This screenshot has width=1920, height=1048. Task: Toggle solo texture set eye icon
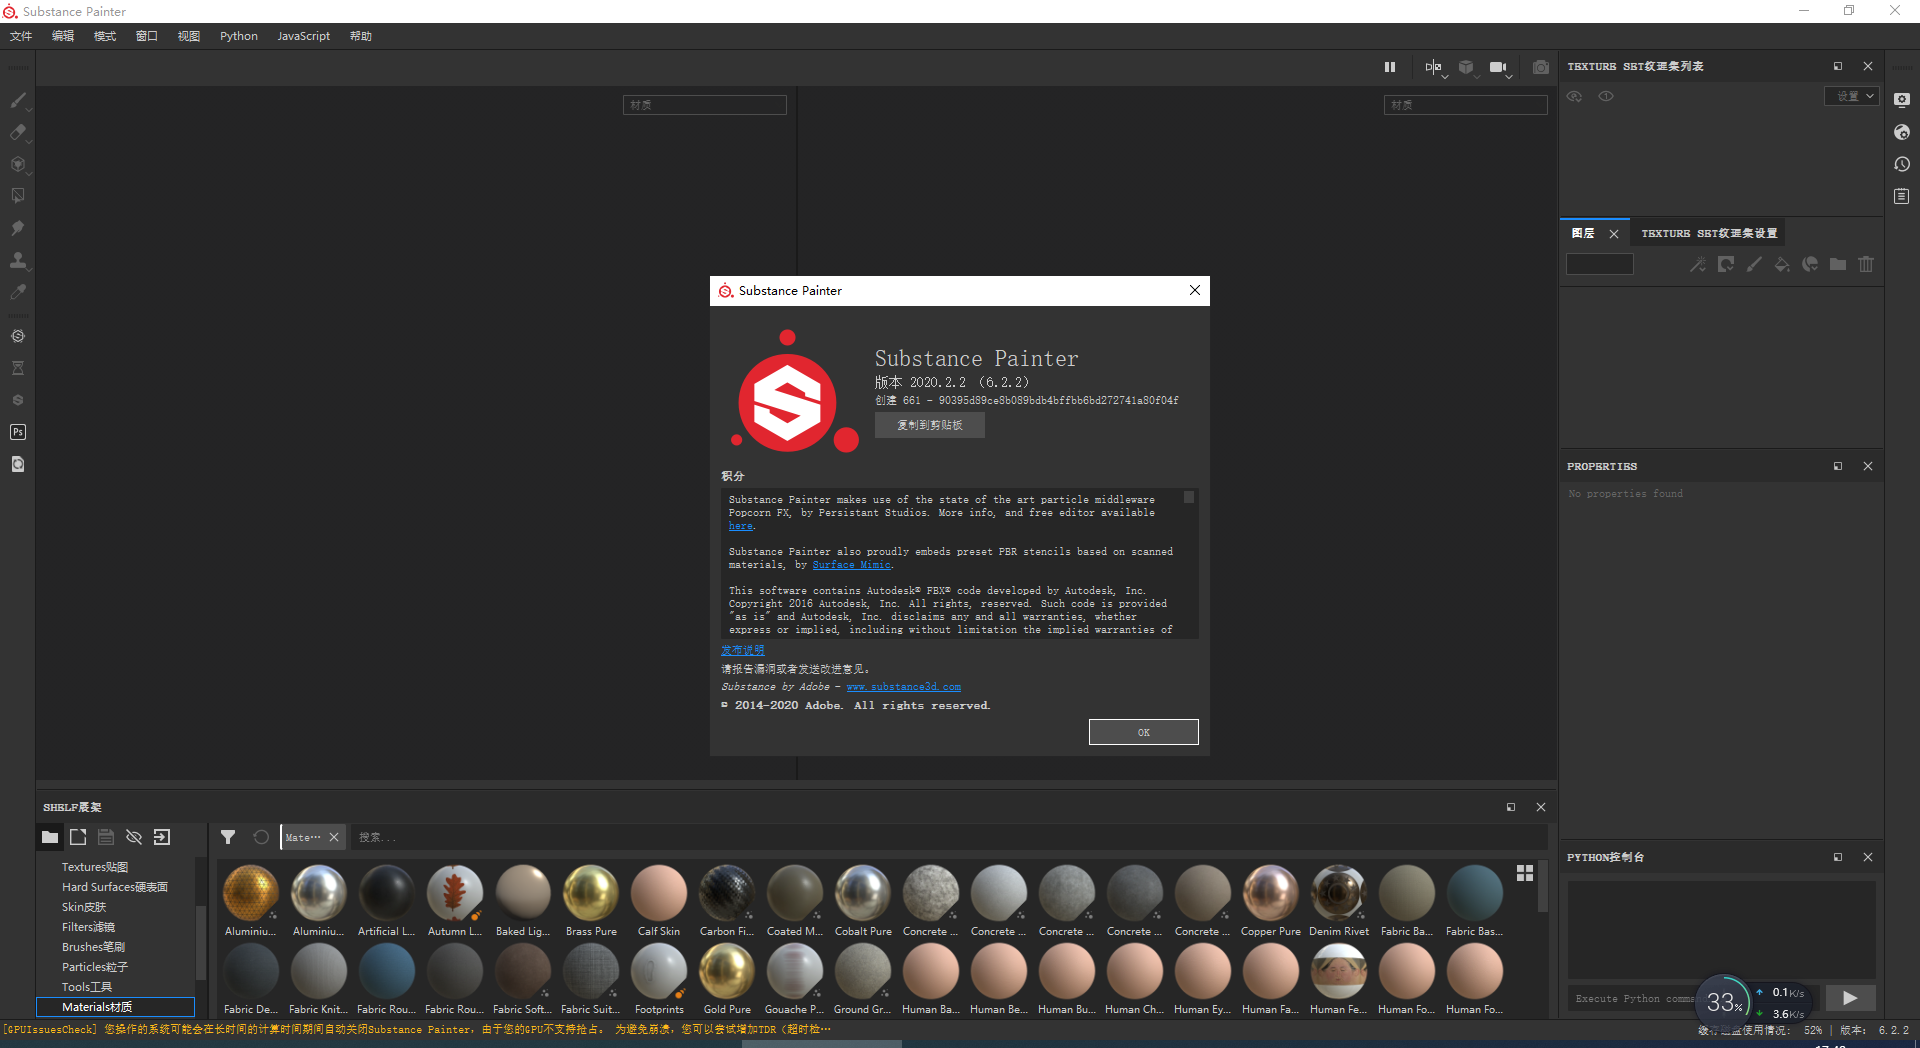1606,96
